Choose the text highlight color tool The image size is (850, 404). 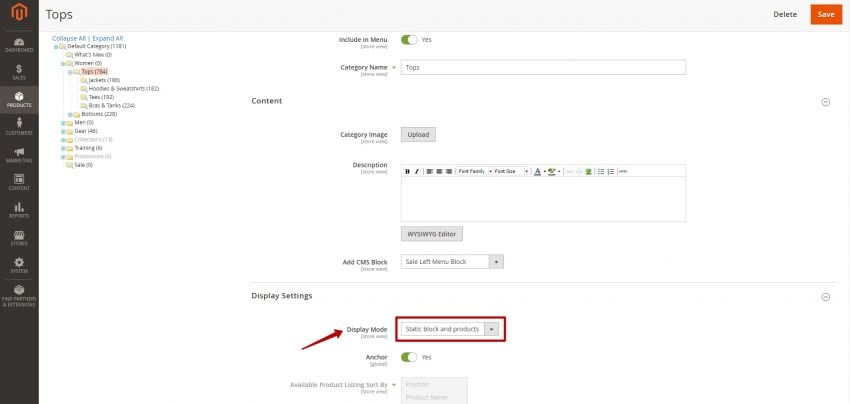pos(552,171)
